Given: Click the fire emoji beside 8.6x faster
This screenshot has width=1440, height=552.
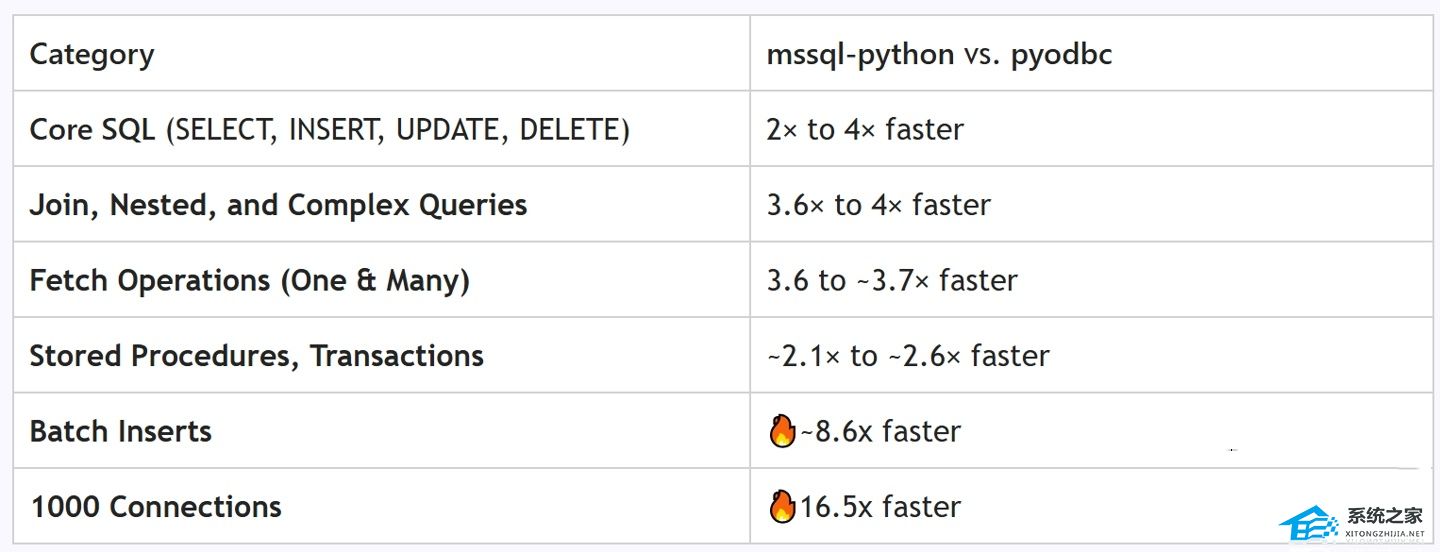Looking at the screenshot, I should (782, 432).
